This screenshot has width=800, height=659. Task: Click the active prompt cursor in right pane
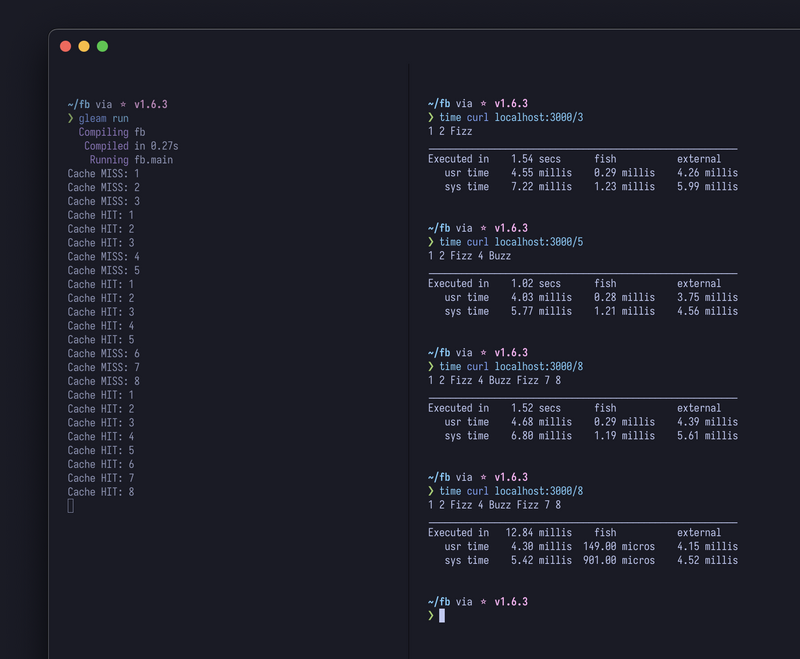point(442,616)
